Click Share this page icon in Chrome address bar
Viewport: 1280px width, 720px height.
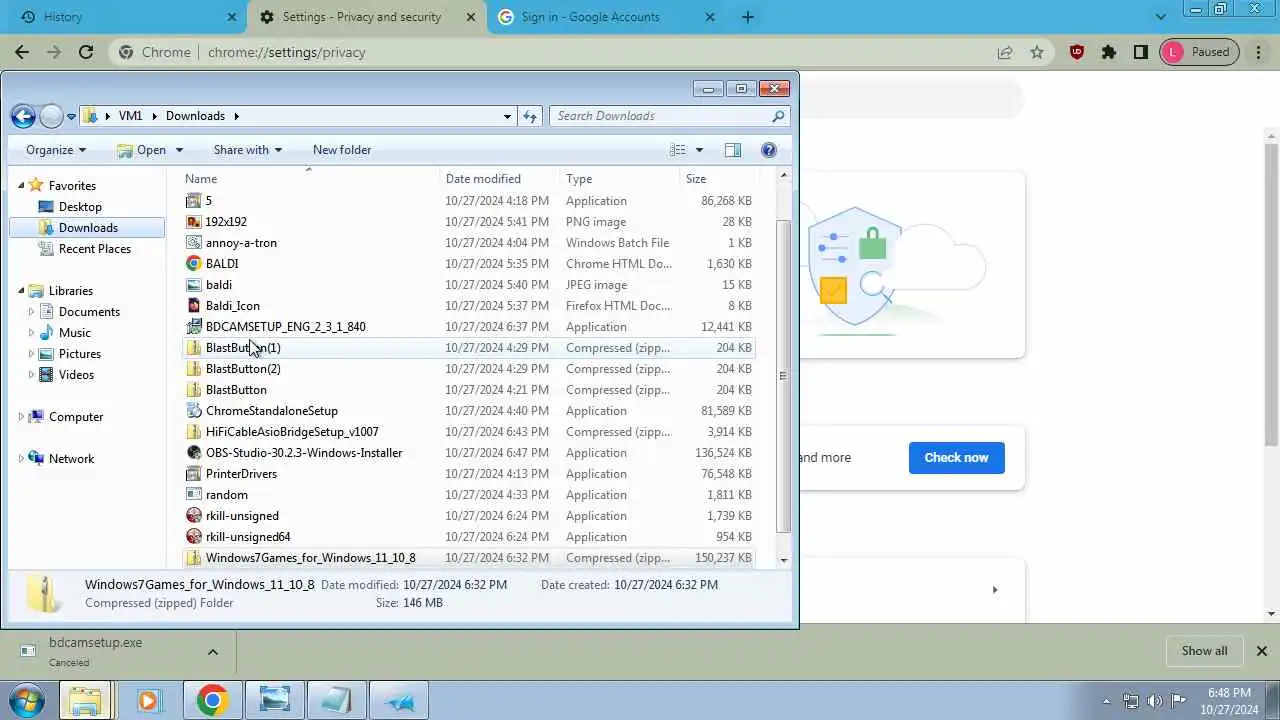click(x=1005, y=52)
